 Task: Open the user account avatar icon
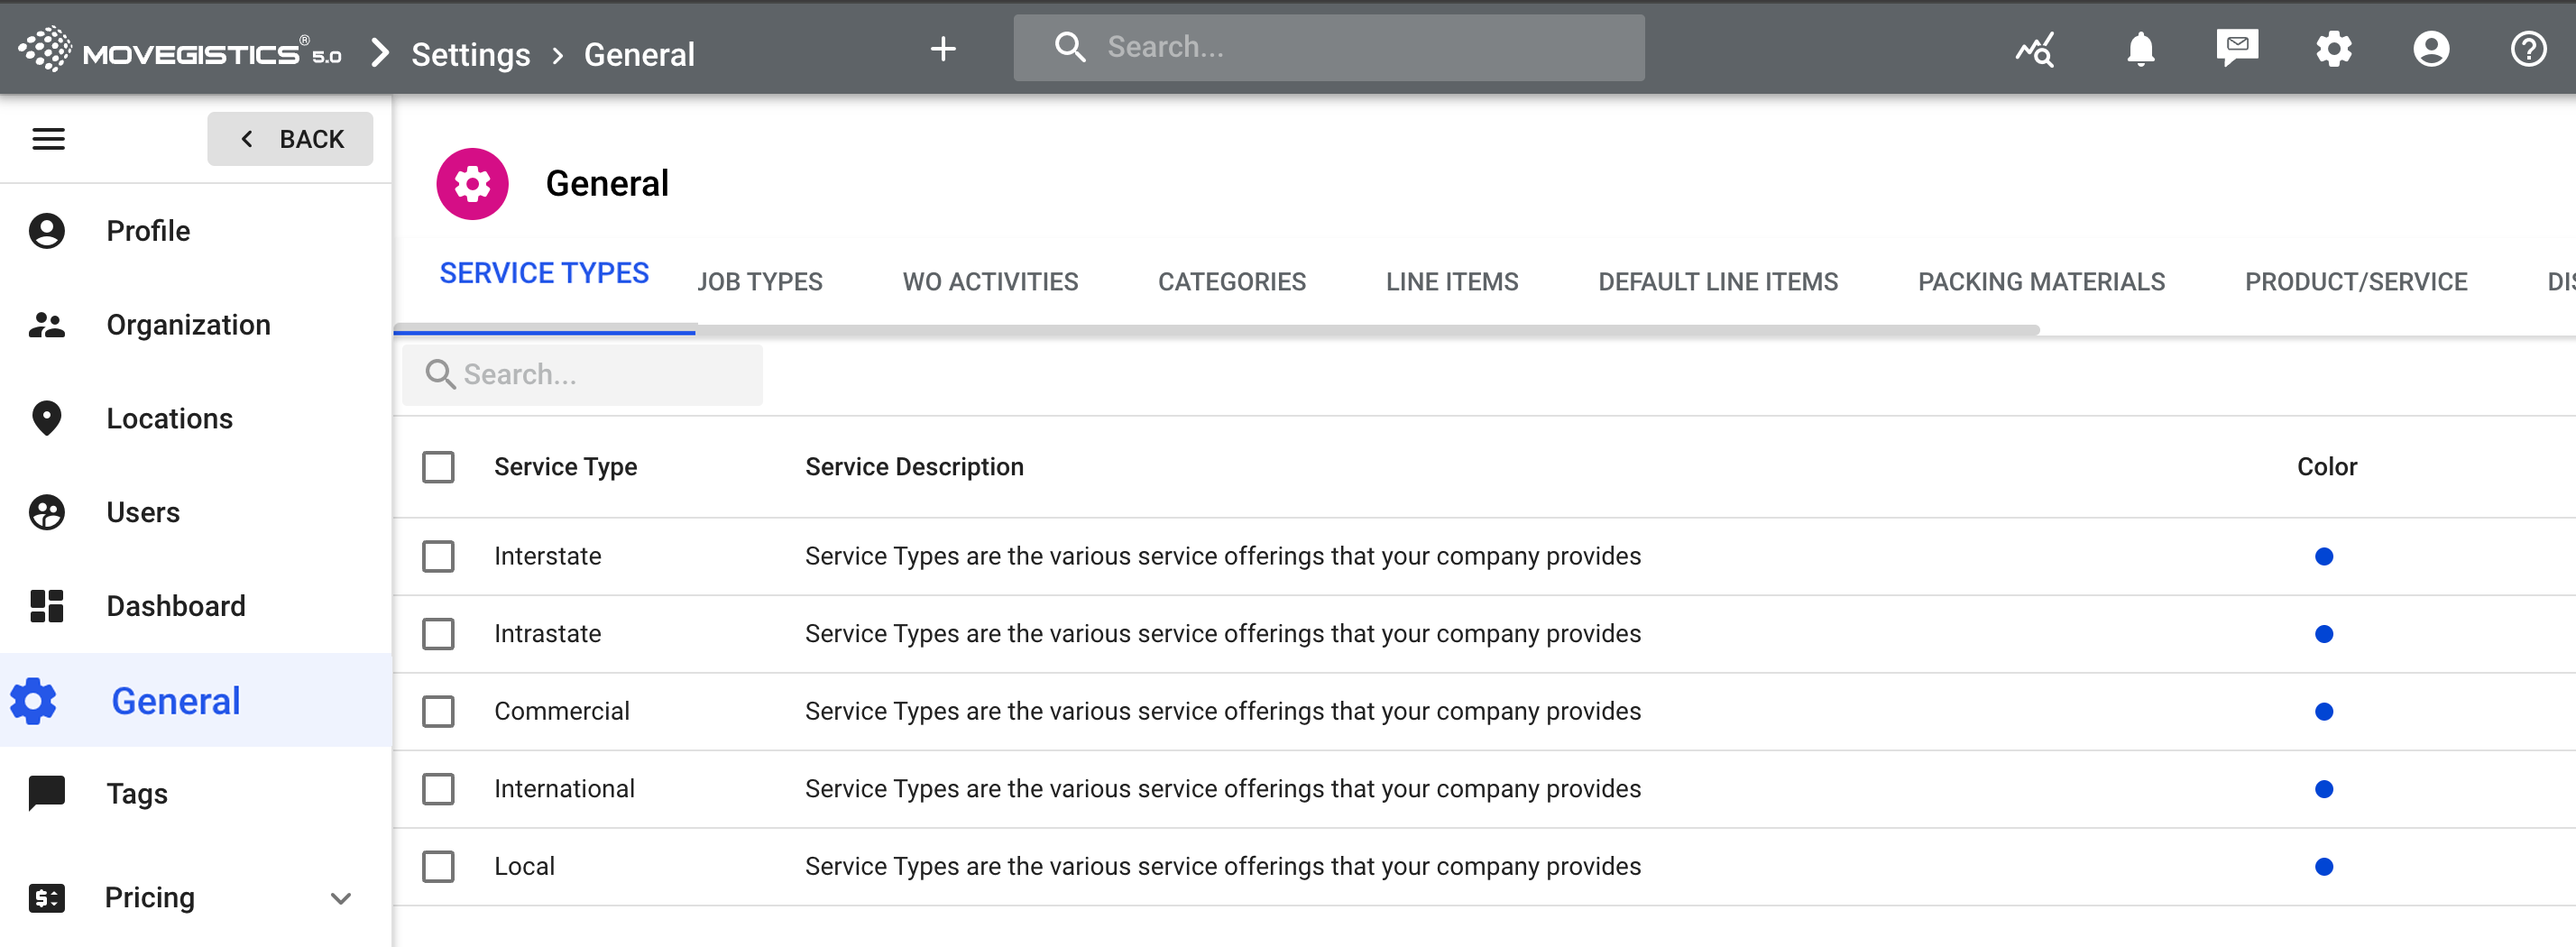pyautogui.click(x=2430, y=48)
